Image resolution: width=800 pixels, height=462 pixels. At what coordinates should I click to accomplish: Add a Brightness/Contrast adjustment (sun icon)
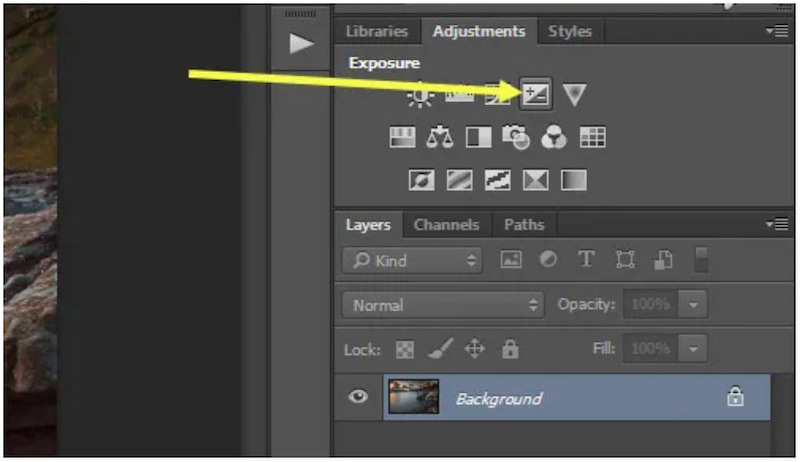[x=420, y=95]
